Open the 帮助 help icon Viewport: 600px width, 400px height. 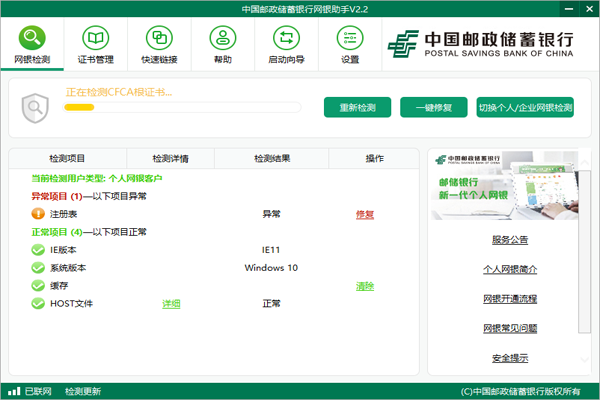click(222, 38)
